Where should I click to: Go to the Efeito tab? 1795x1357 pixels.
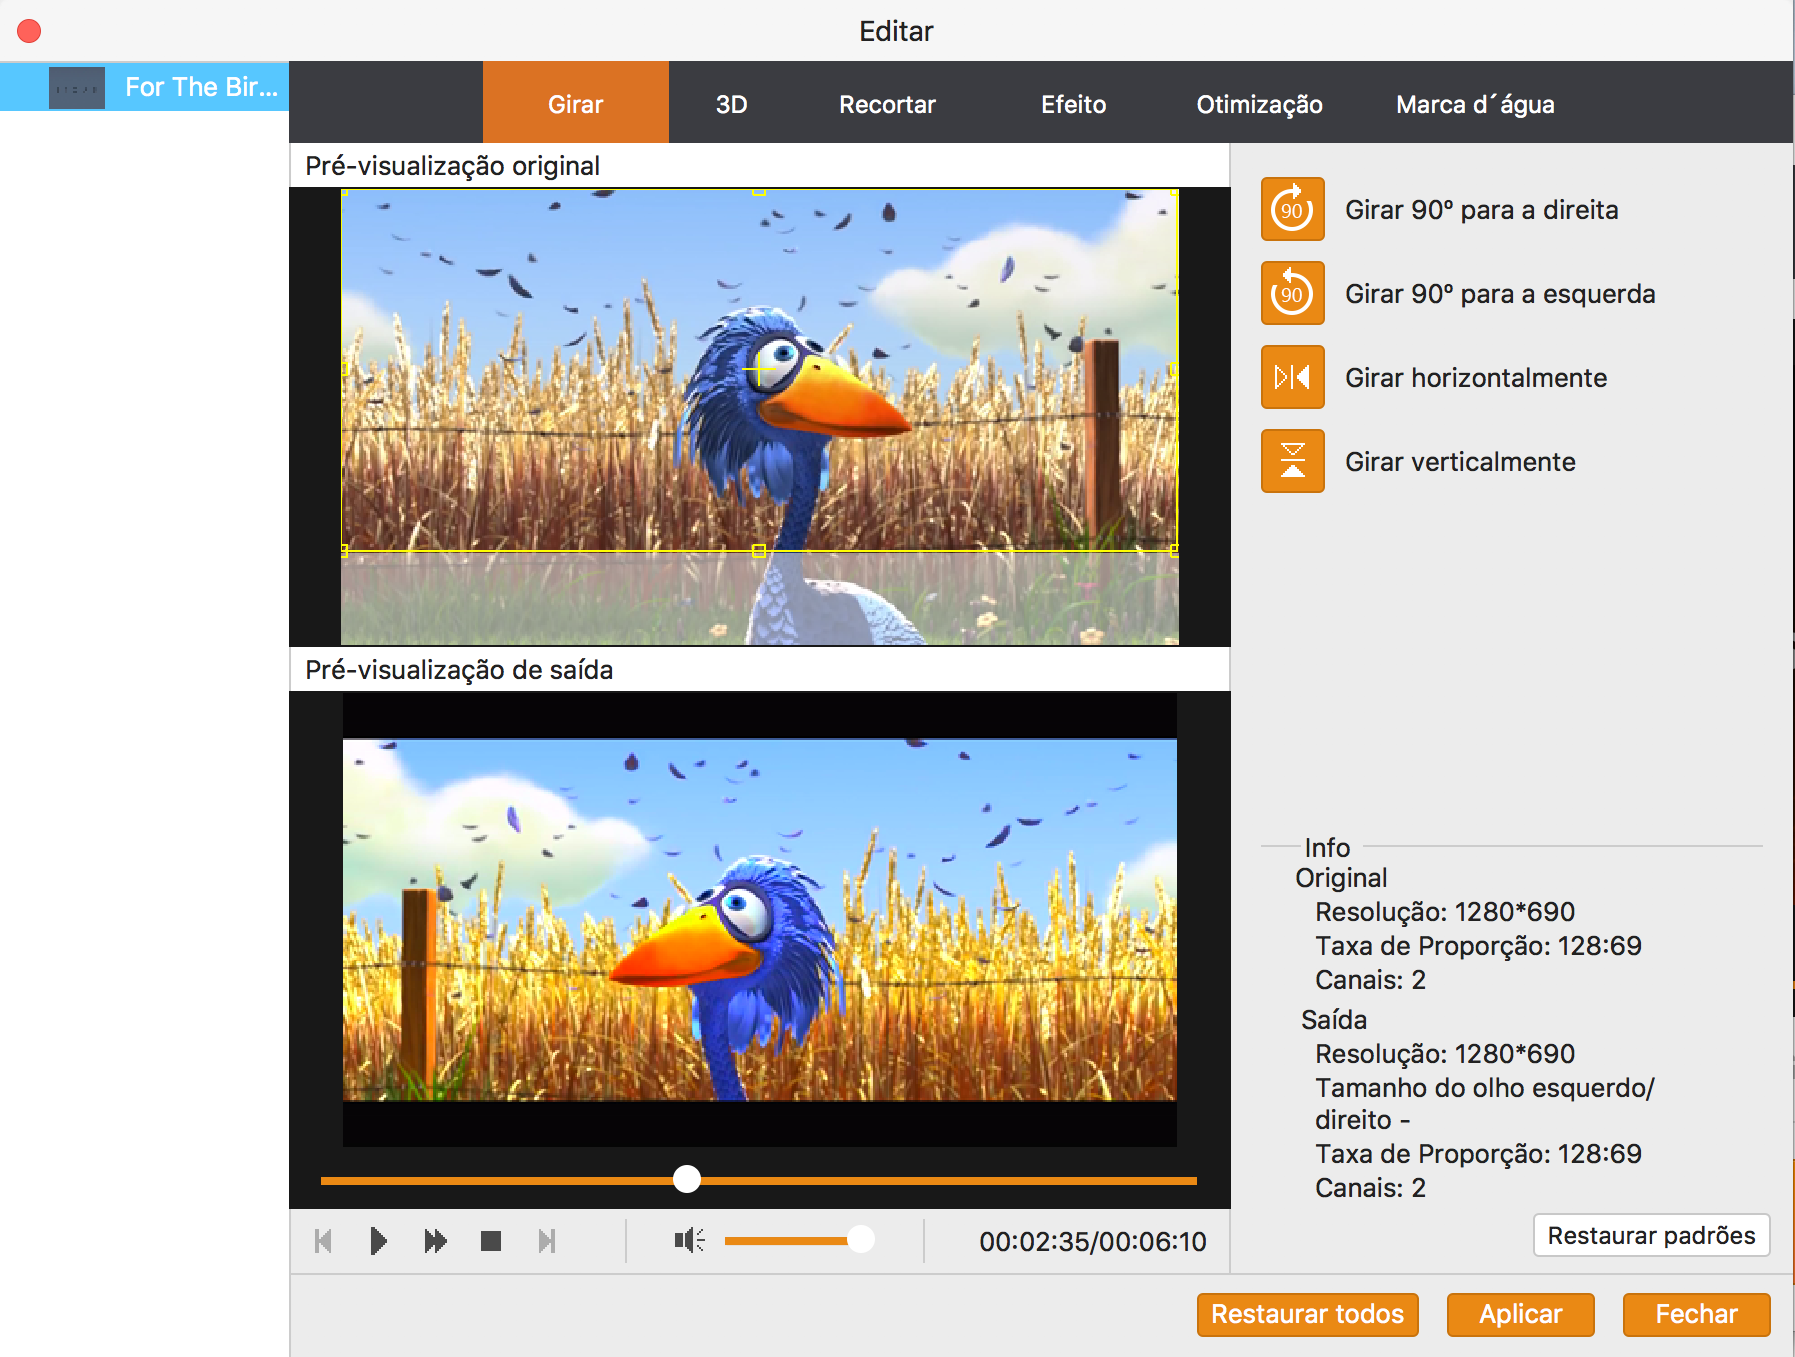point(1073,104)
